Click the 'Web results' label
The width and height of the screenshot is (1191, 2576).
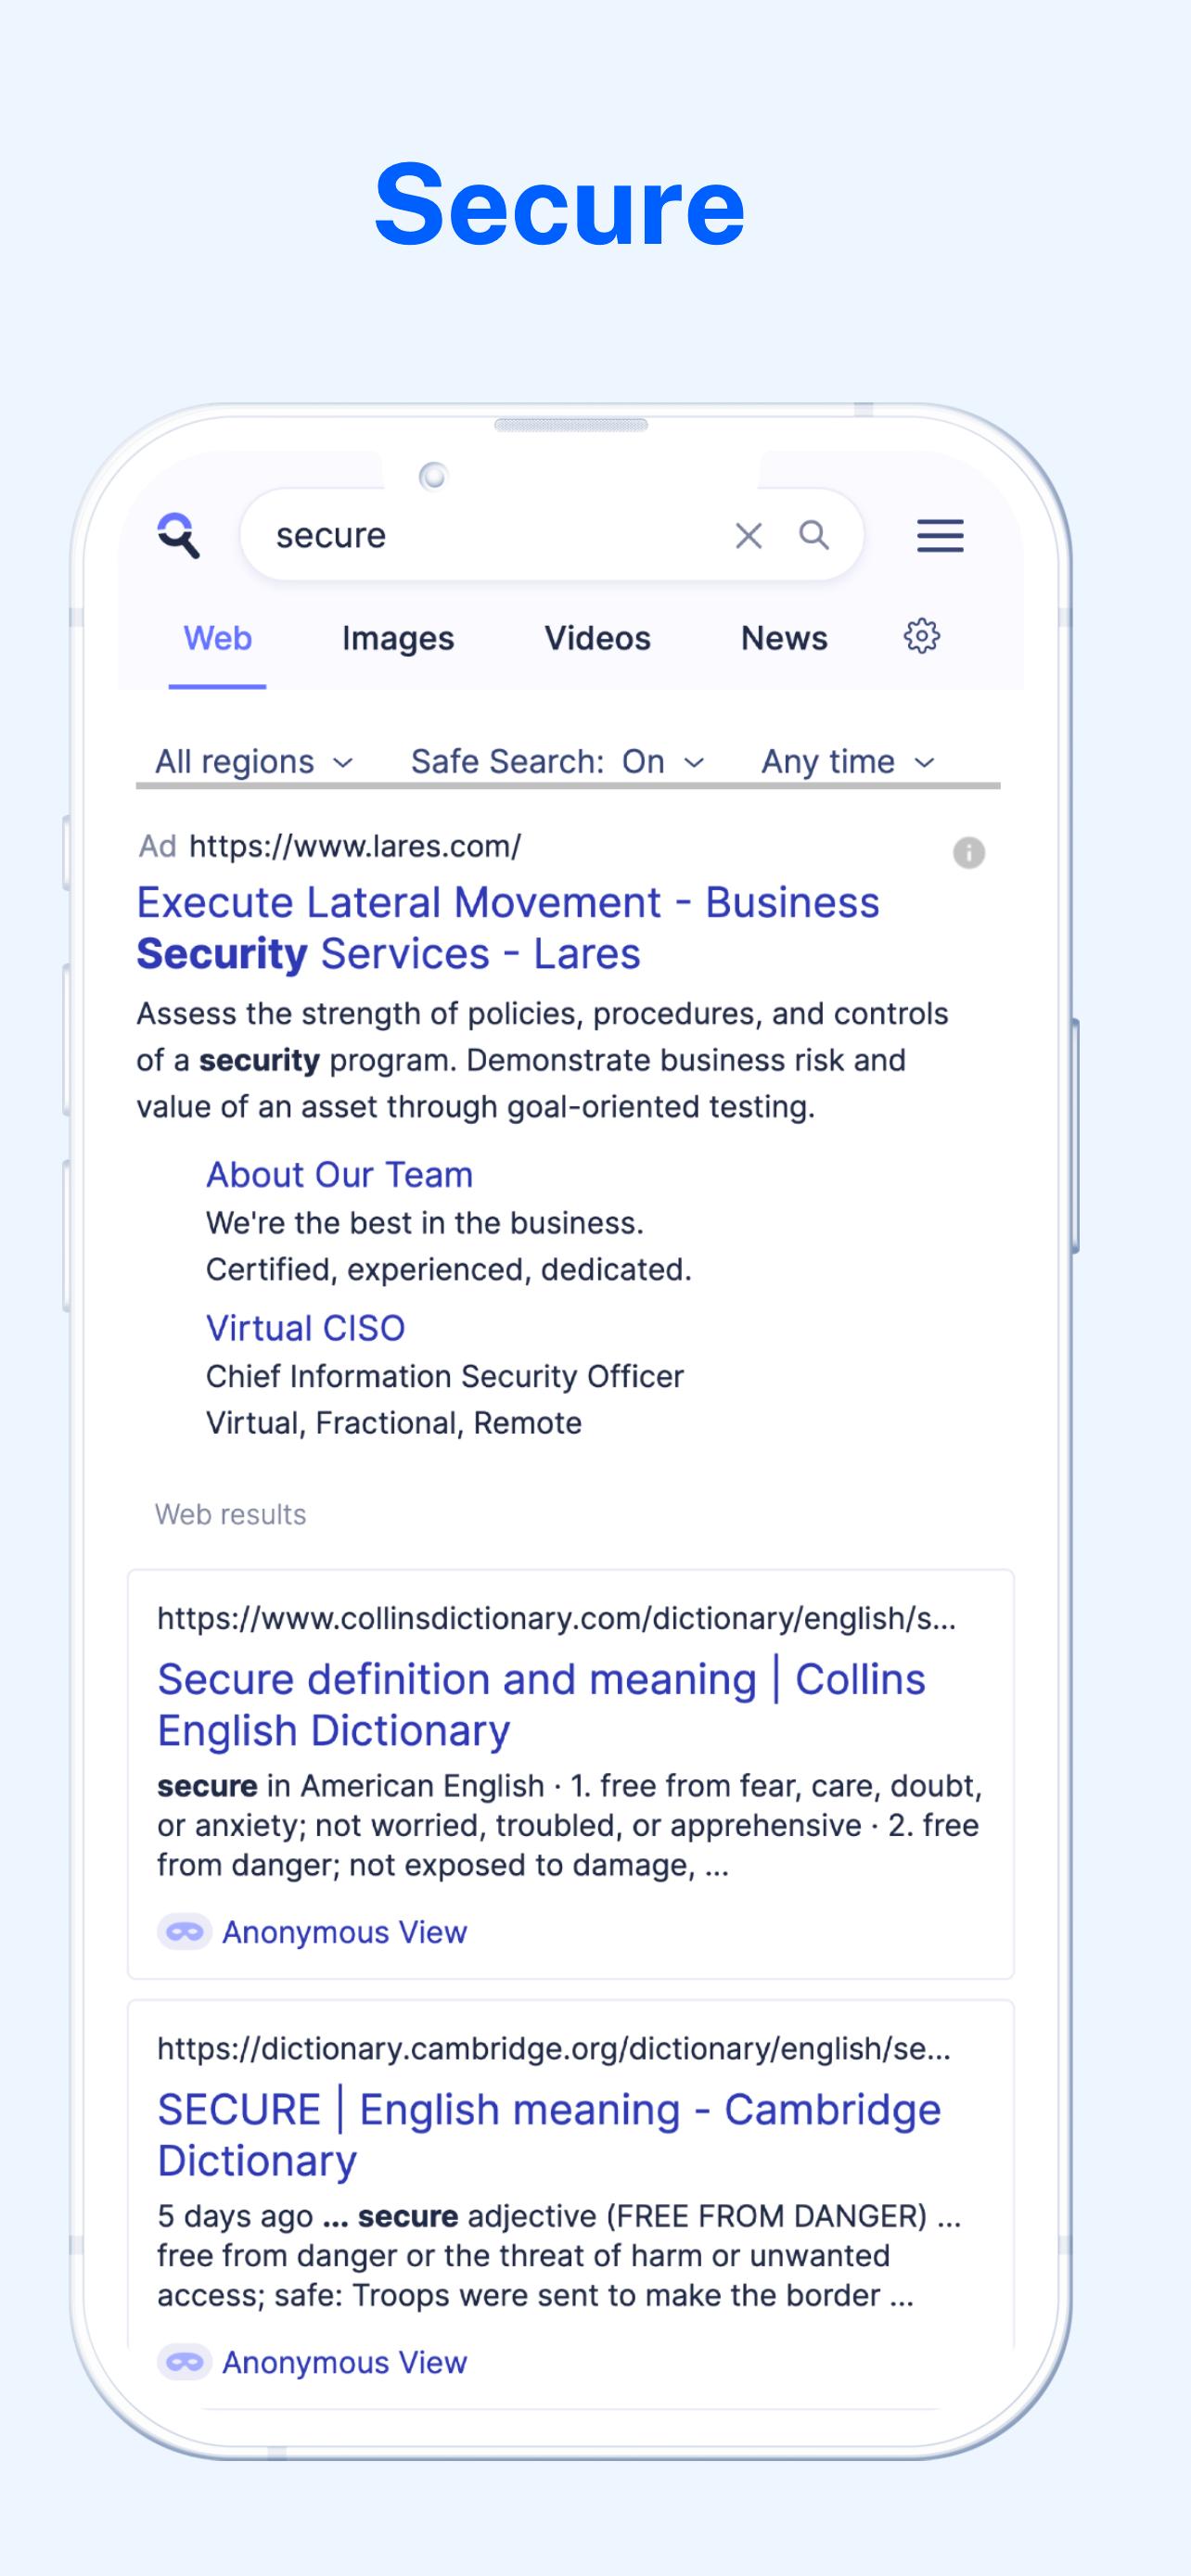pos(230,1514)
